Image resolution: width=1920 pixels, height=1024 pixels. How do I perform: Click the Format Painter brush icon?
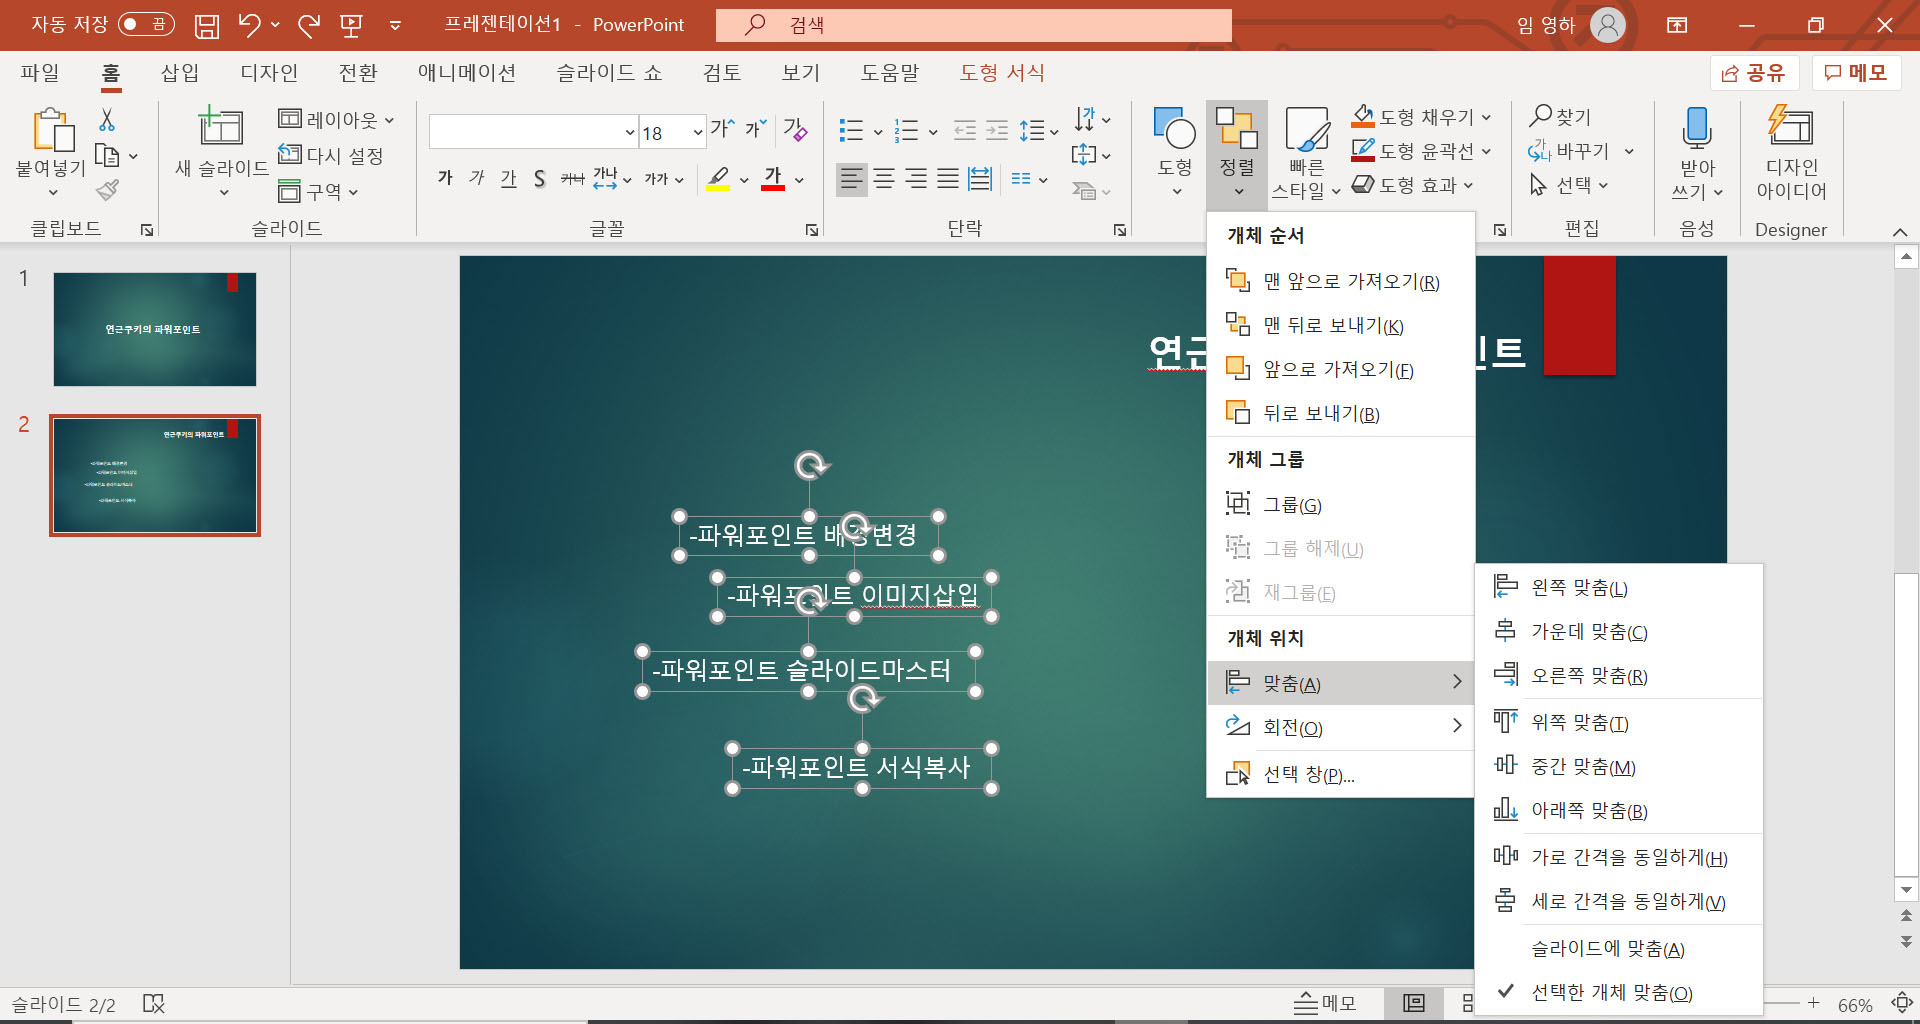click(x=107, y=190)
